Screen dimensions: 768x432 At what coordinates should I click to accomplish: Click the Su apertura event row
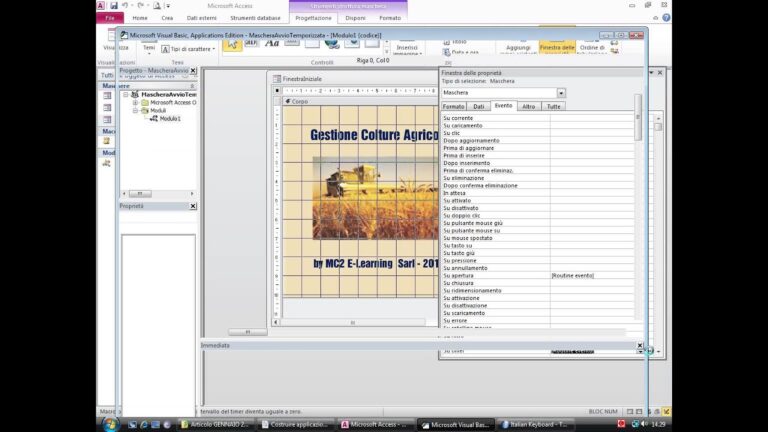(x=537, y=276)
